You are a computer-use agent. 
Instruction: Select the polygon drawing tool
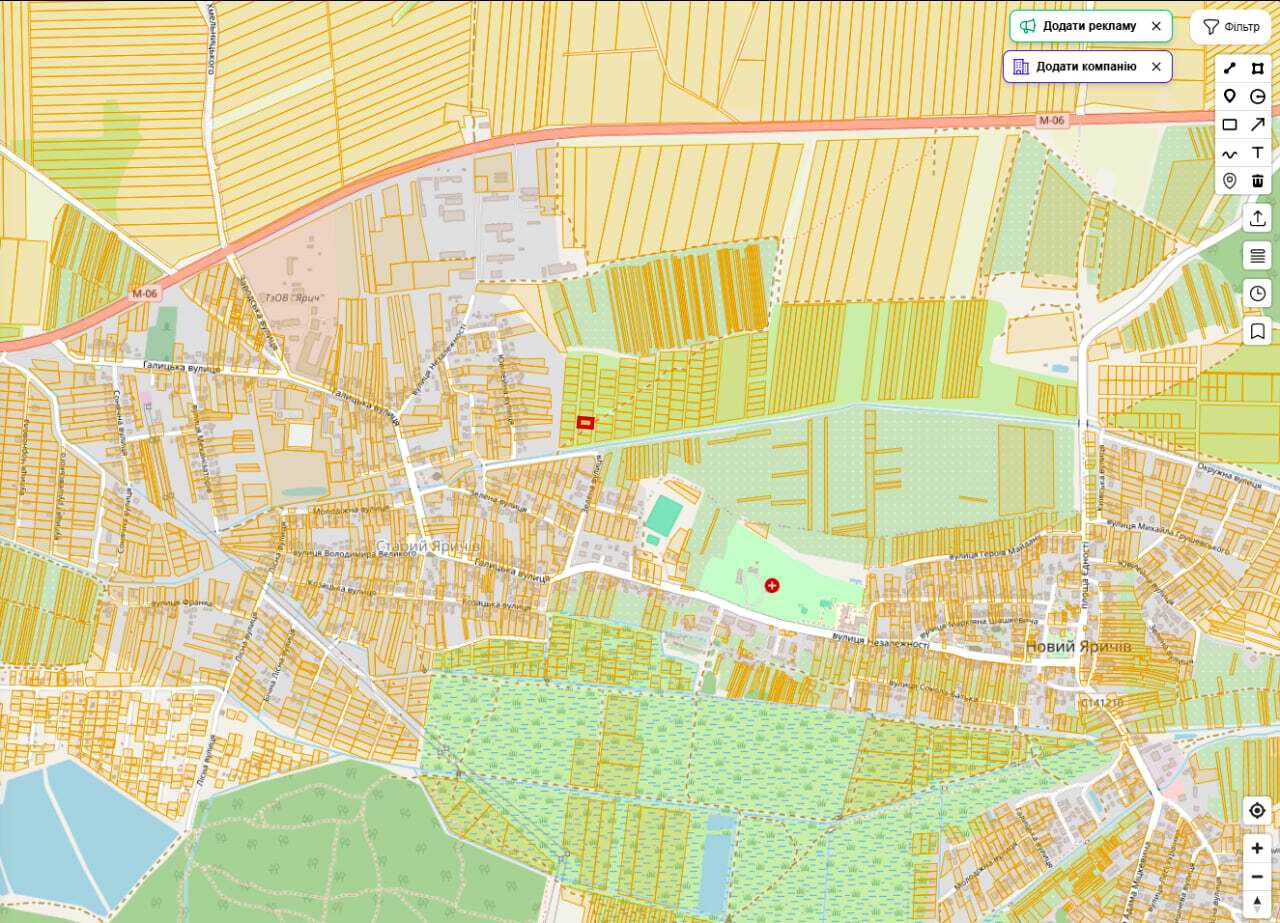tap(1258, 69)
